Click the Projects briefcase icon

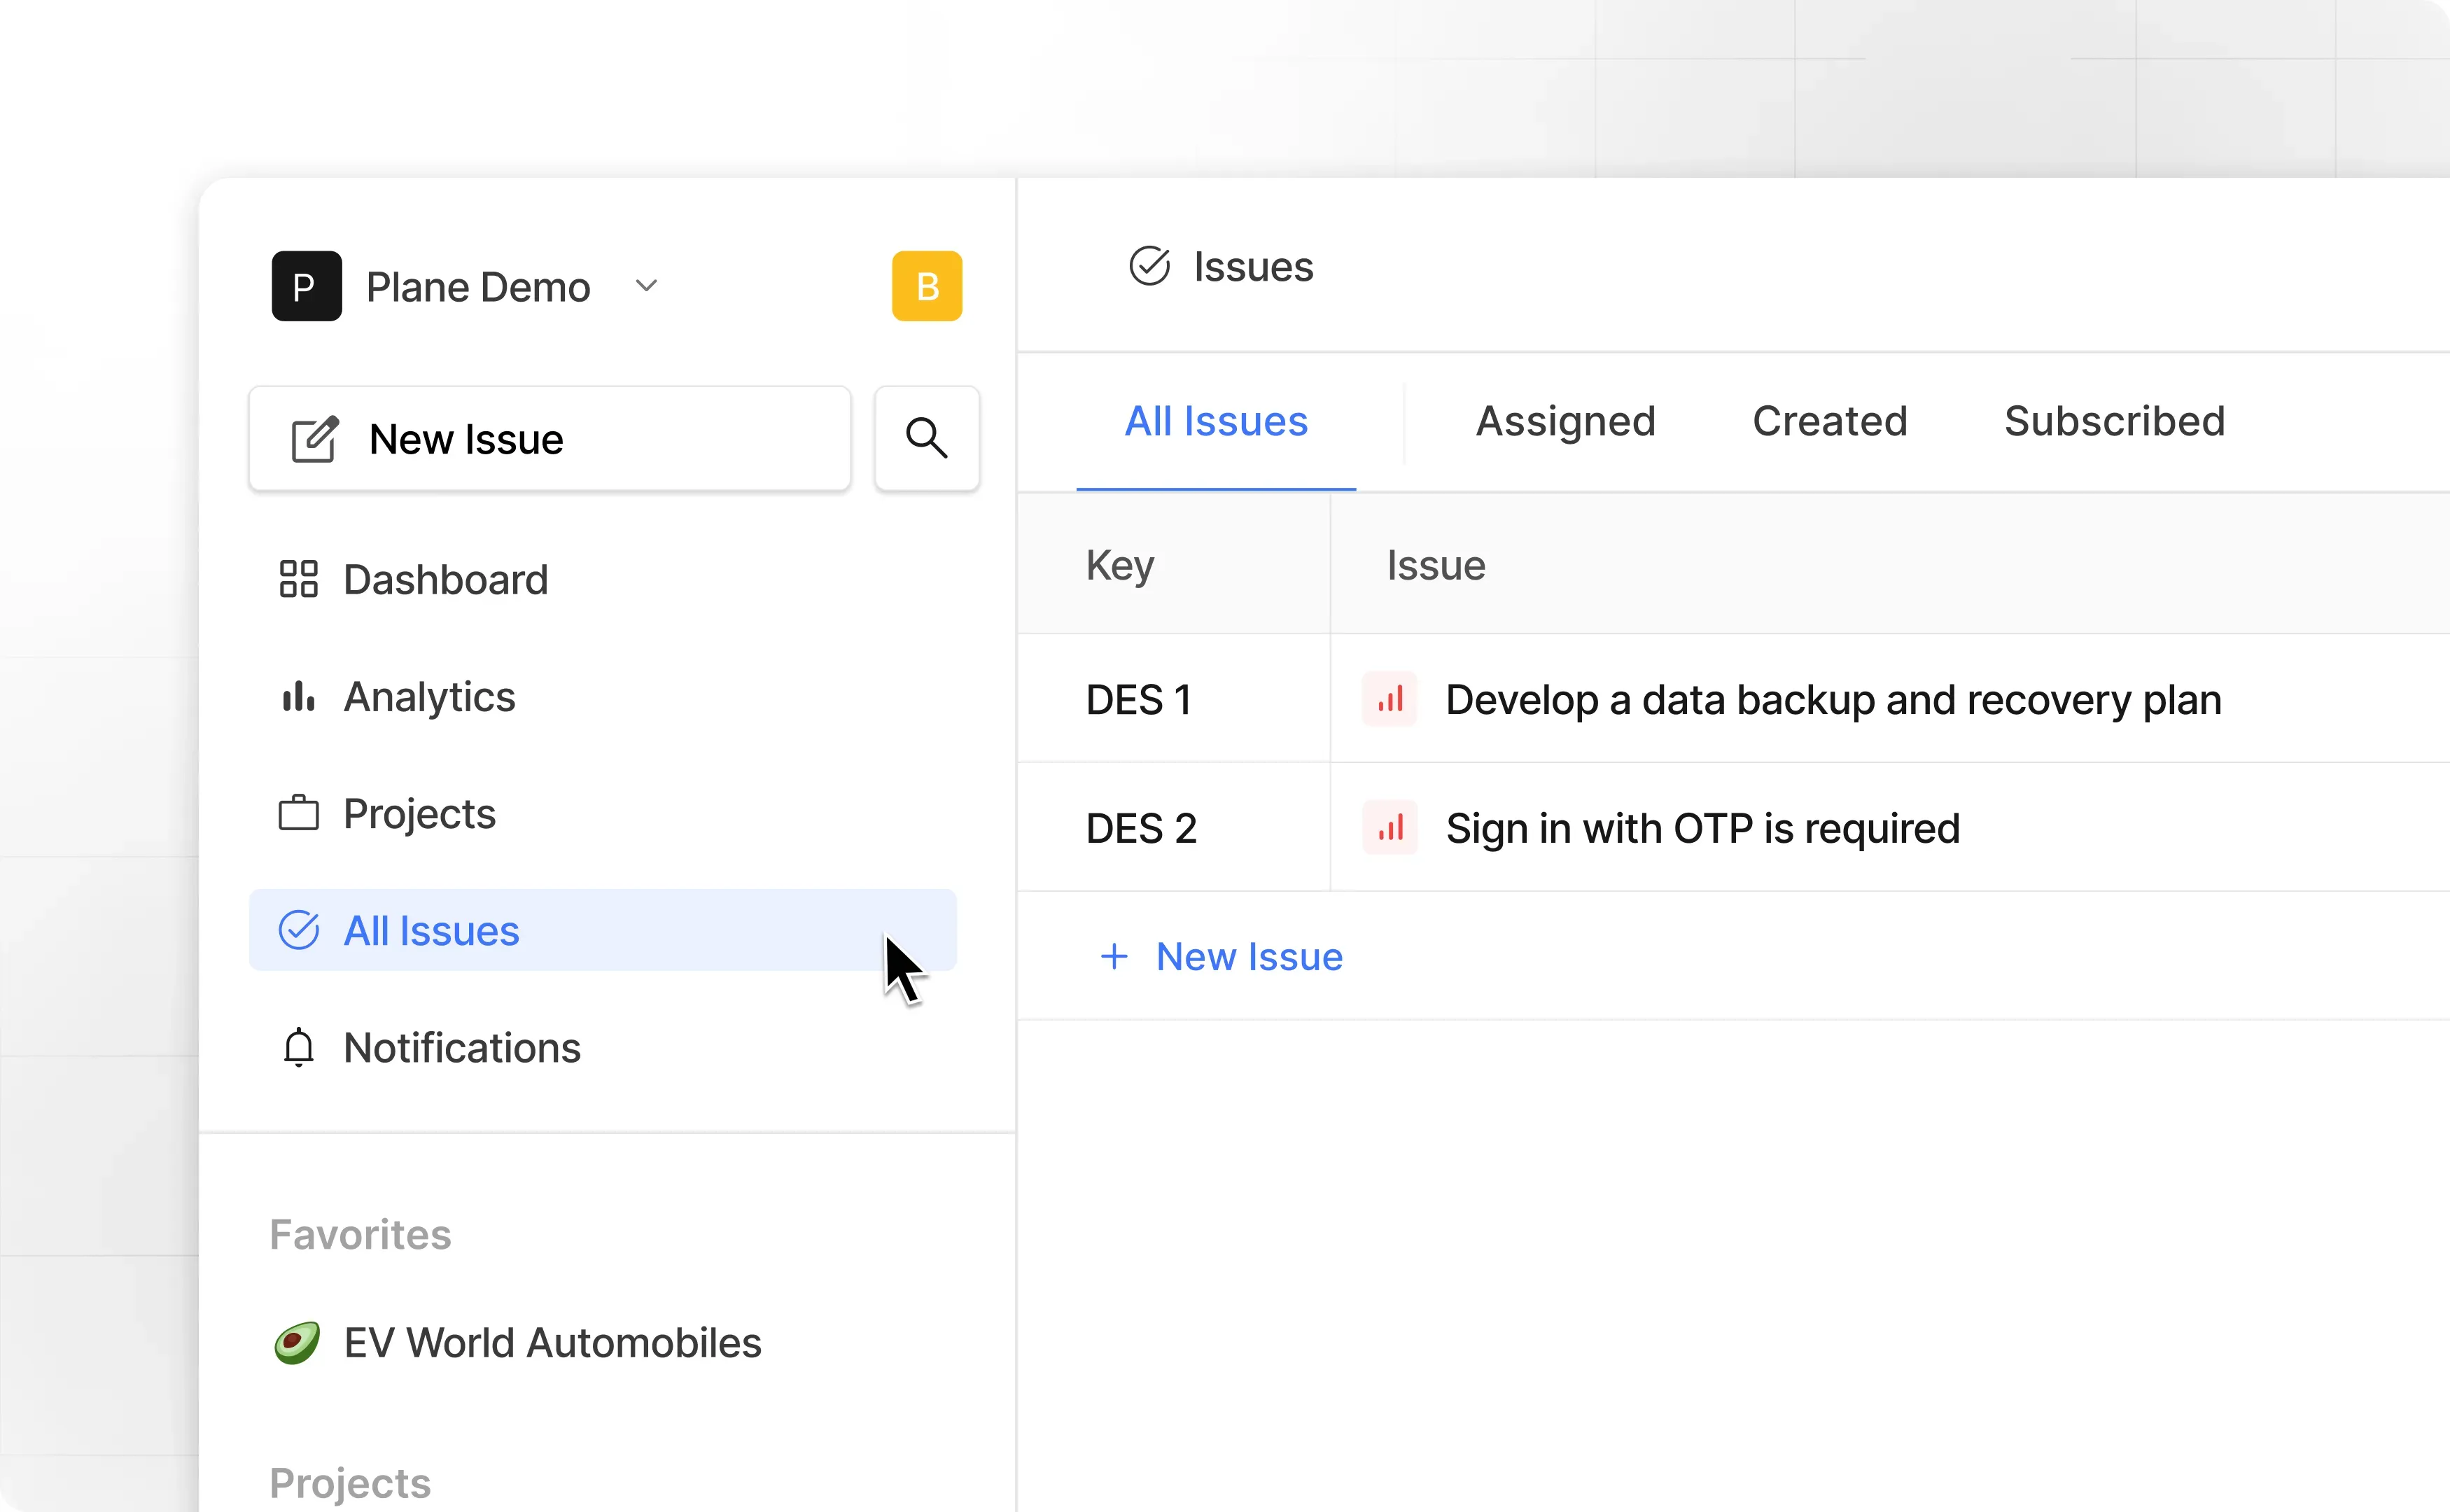click(x=298, y=813)
